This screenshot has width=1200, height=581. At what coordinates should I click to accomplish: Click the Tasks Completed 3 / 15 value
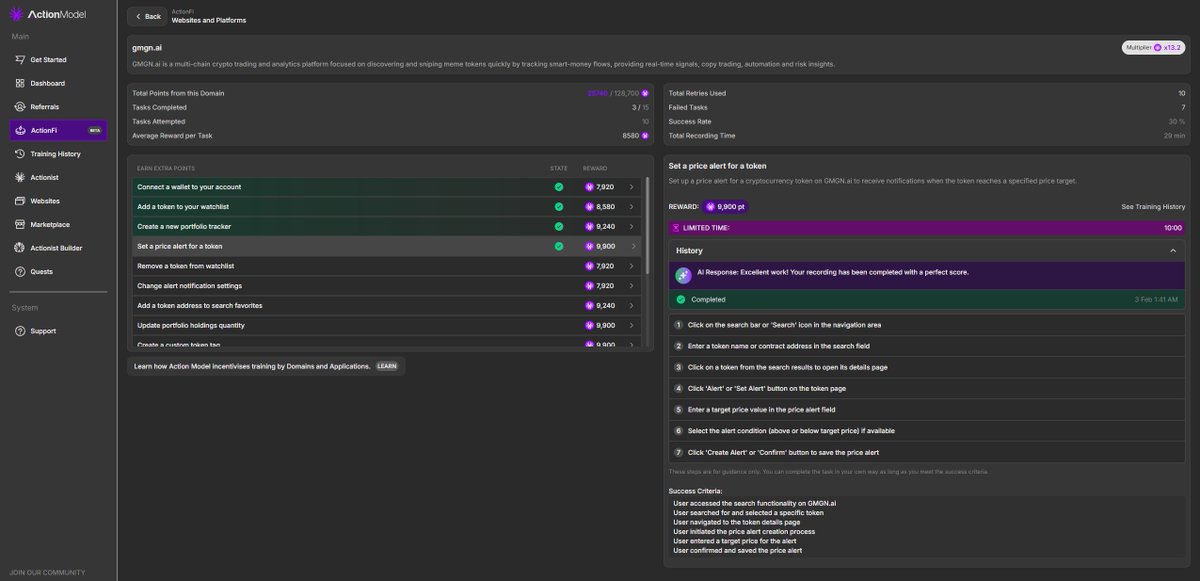click(639, 107)
